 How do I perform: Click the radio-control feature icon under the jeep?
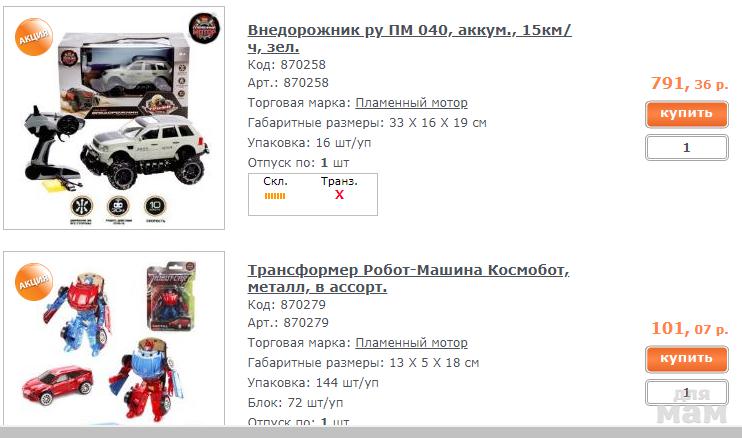point(118,206)
